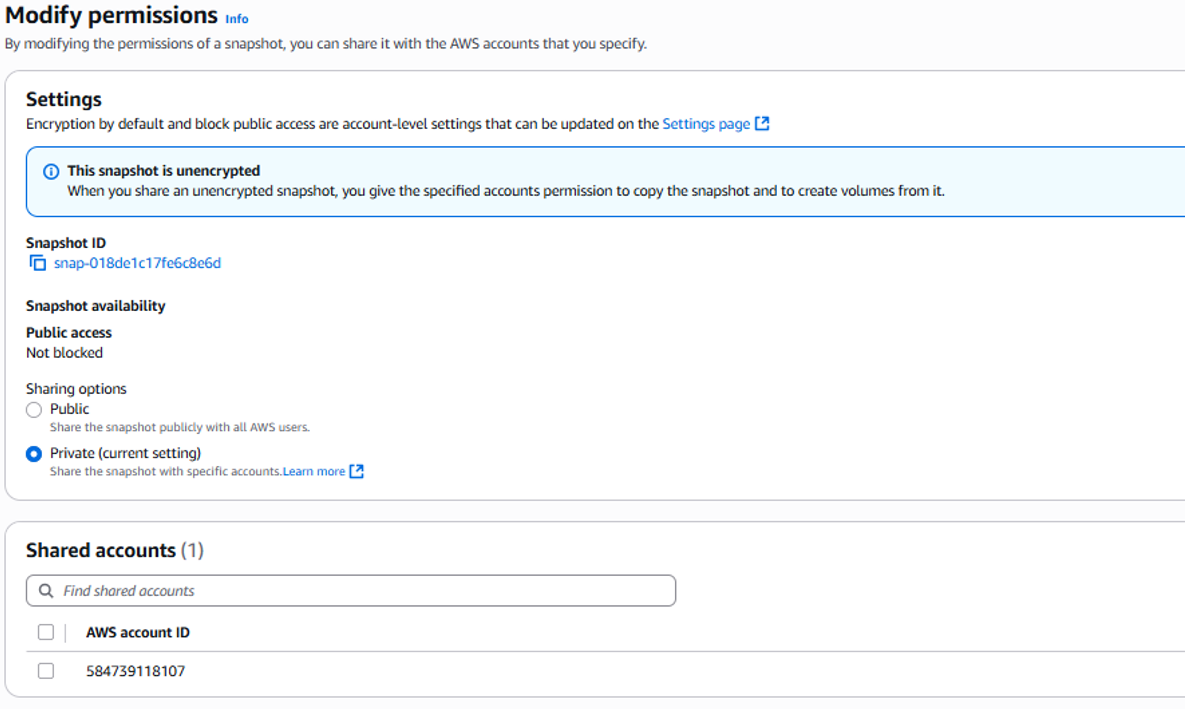Toggle the select-all accounts header checkbox
The width and height of the screenshot is (1186, 709).
[46, 632]
